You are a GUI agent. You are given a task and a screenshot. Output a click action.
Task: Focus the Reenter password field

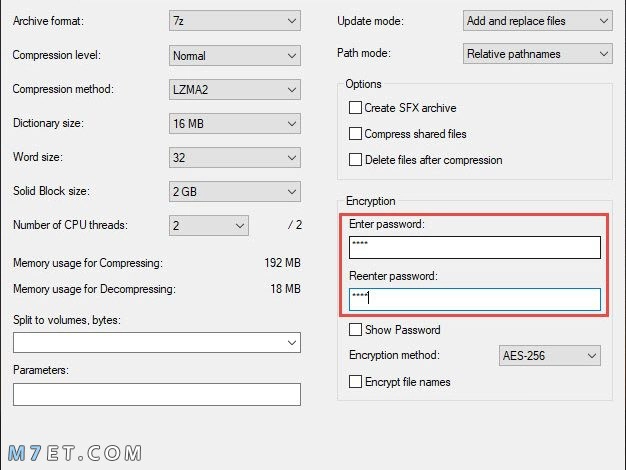[475, 299]
